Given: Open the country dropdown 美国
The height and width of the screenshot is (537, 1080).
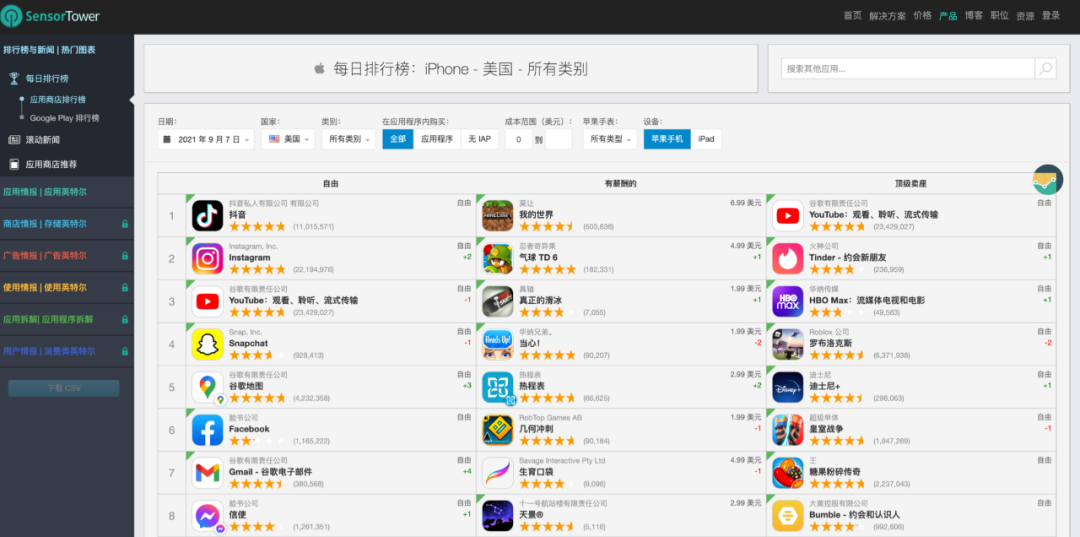Looking at the screenshot, I should [288, 139].
